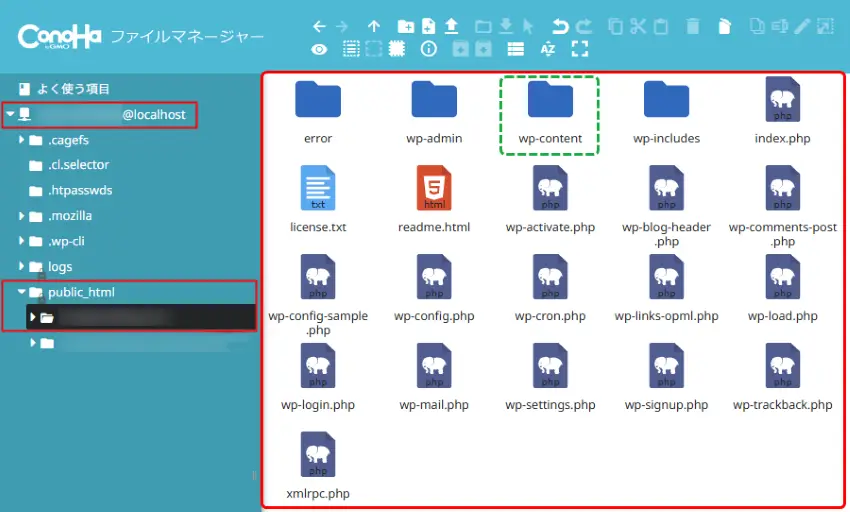Click the Upload files toolbar icon
850x512 pixels.
[x=451, y=27]
